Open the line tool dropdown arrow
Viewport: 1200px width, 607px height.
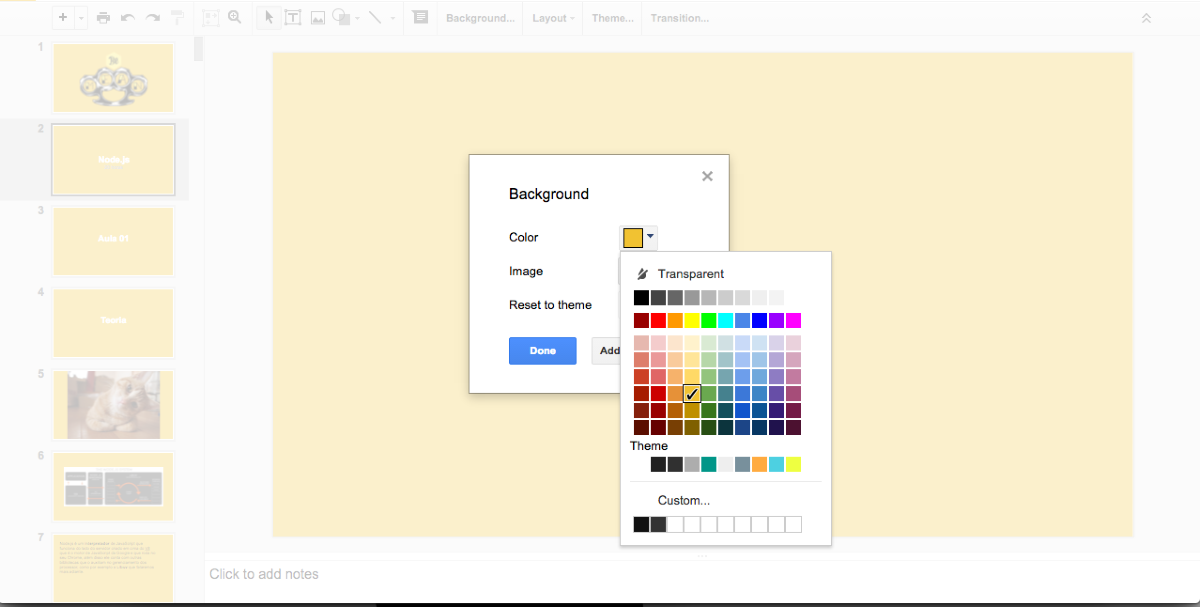click(392, 17)
